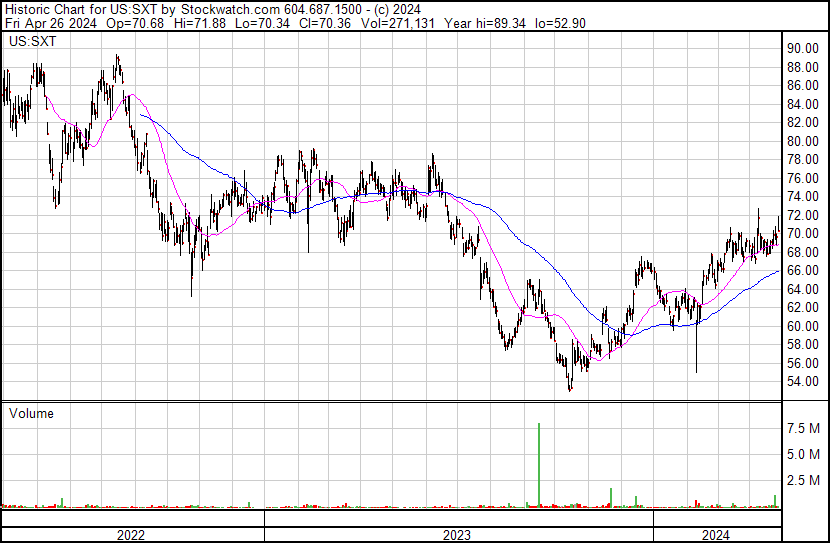
Task: Click the US:SXT symbol label in chart
Action: (32, 41)
